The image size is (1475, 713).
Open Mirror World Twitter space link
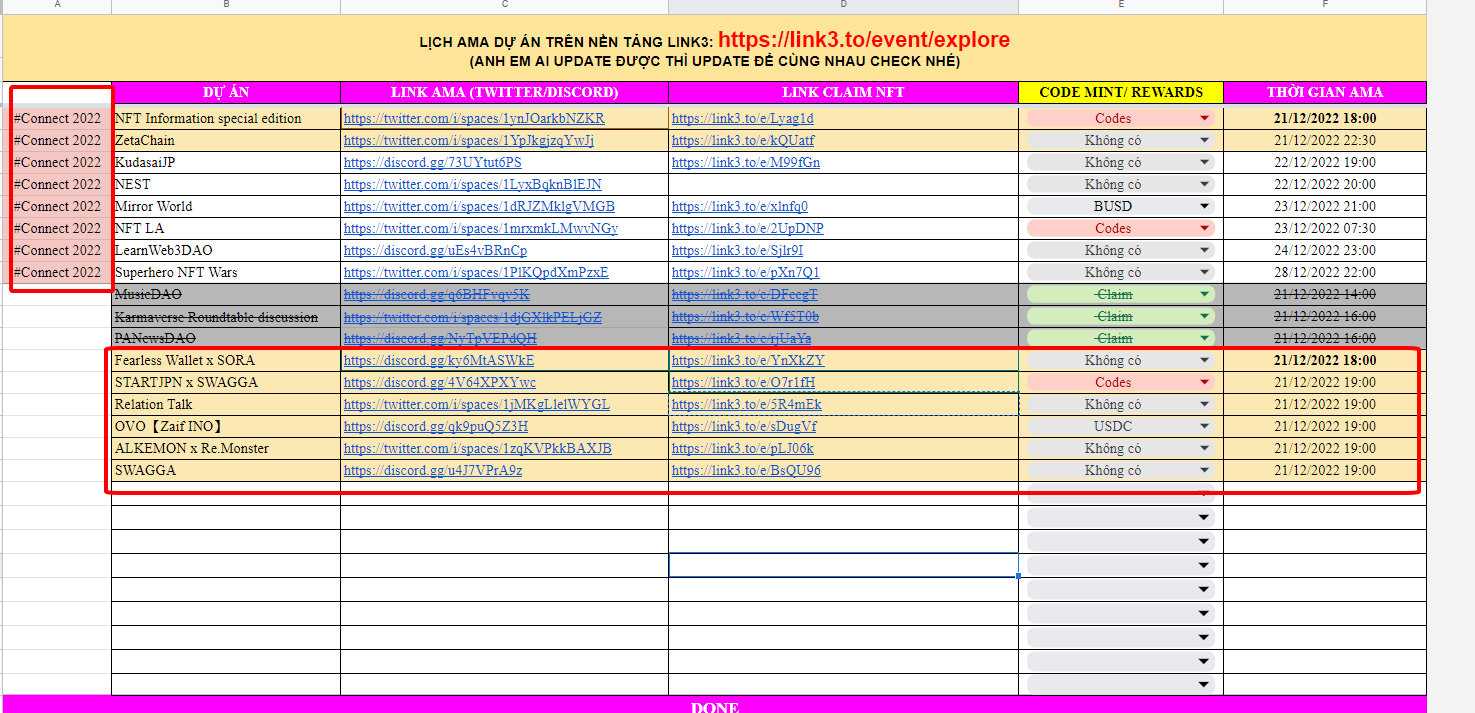pos(479,206)
